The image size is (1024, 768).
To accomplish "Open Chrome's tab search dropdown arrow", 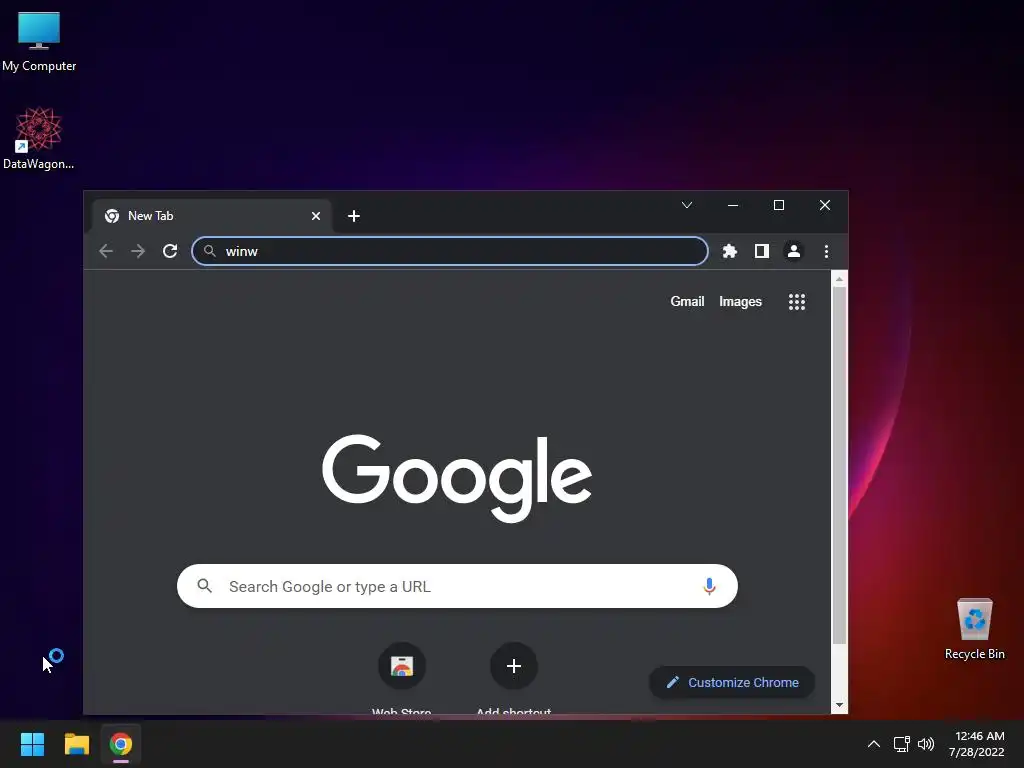I will pos(687,205).
